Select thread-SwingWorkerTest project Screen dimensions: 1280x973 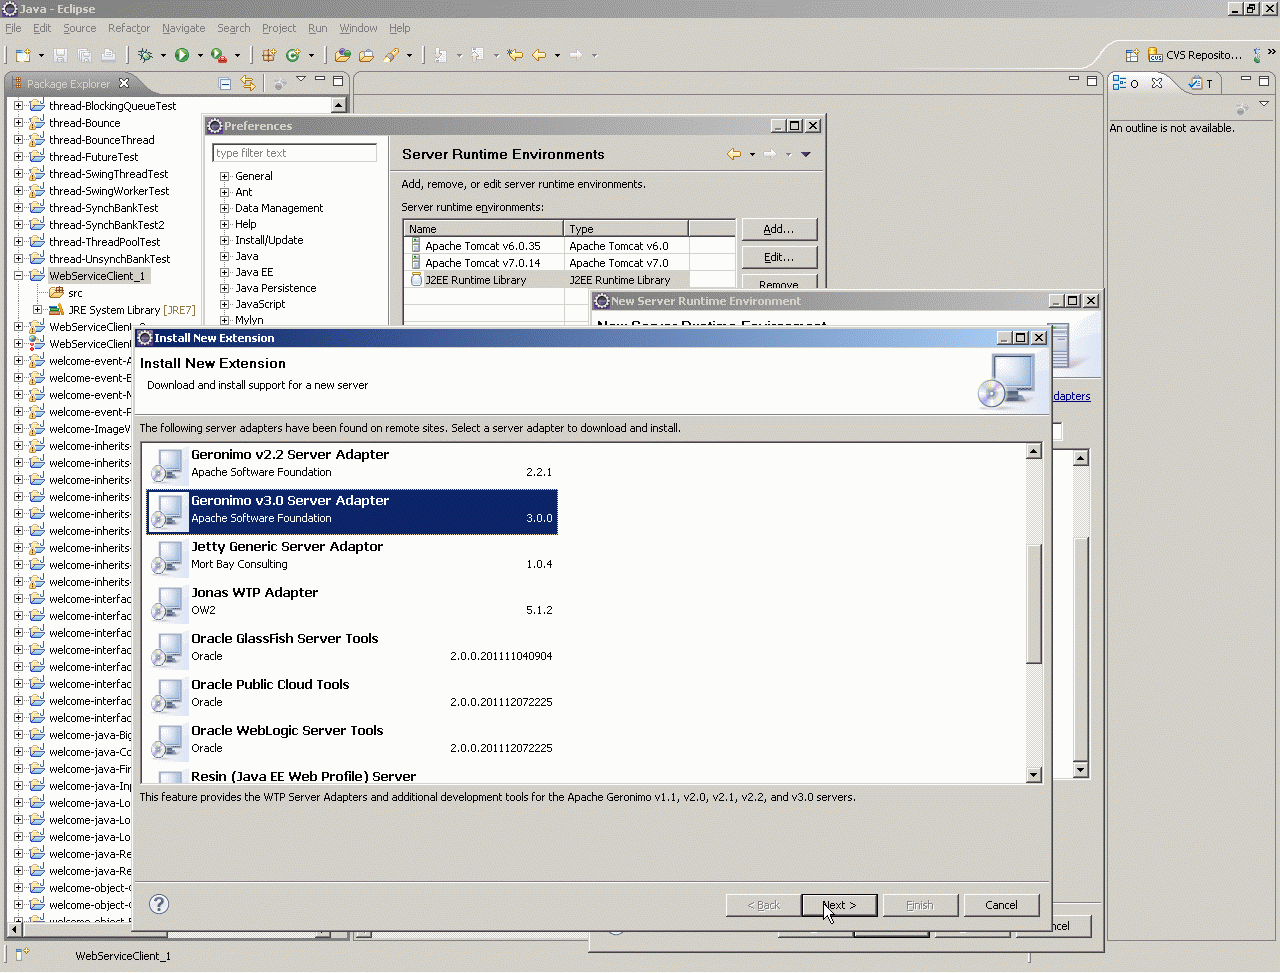point(109,191)
